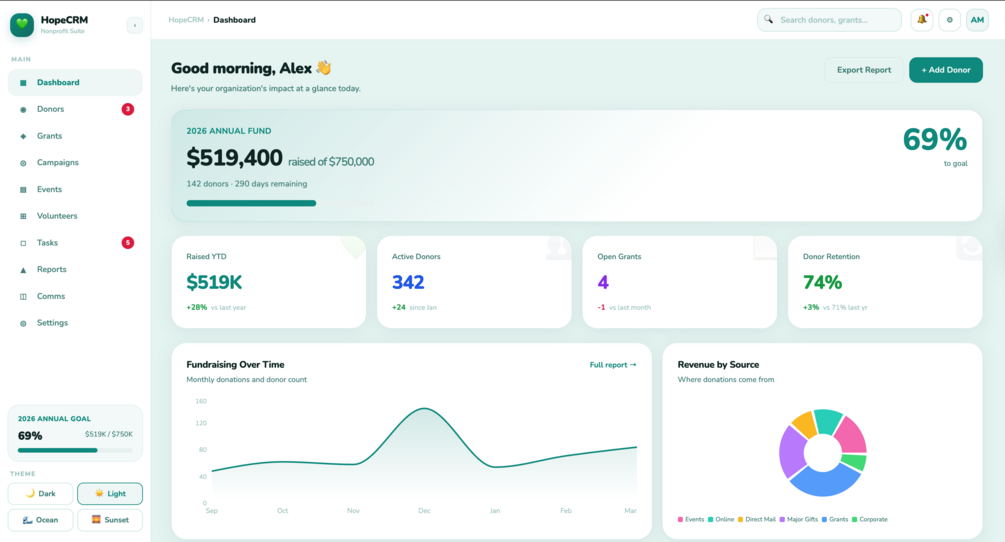Click the HopeCRM green heart logo
Viewport: 1005px width, 542px height.
pos(22,24)
